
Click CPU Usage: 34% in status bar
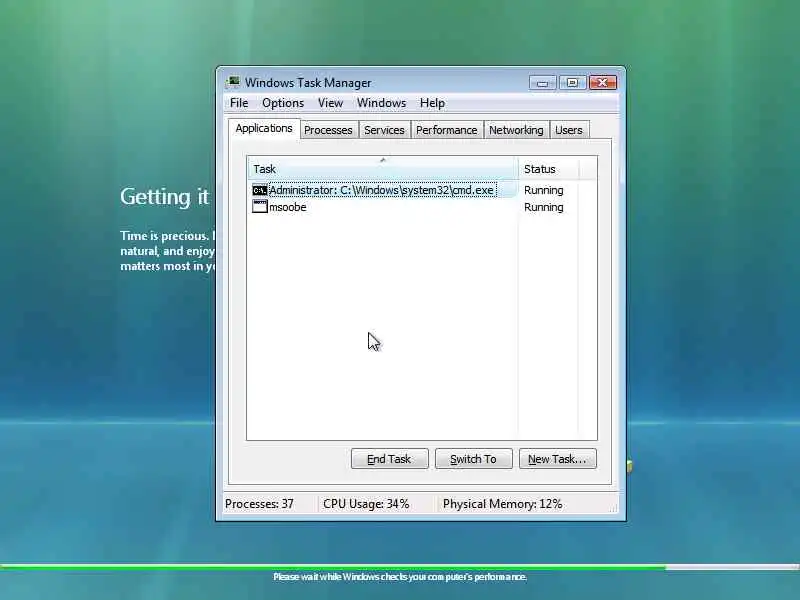tap(366, 504)
